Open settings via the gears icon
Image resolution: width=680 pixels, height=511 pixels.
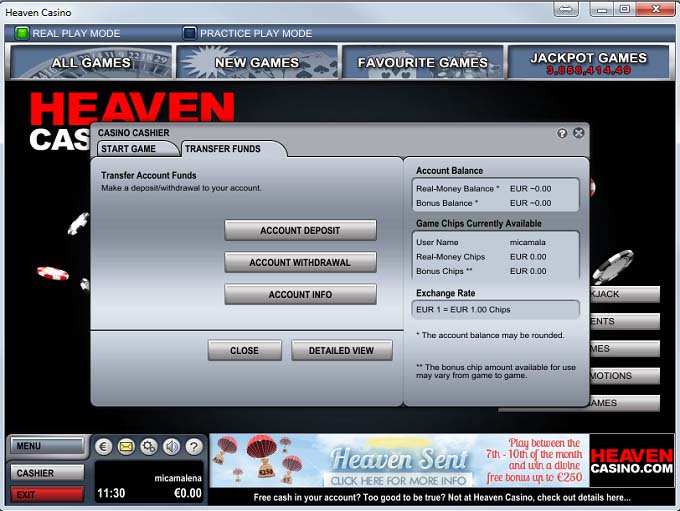[149, 447]
